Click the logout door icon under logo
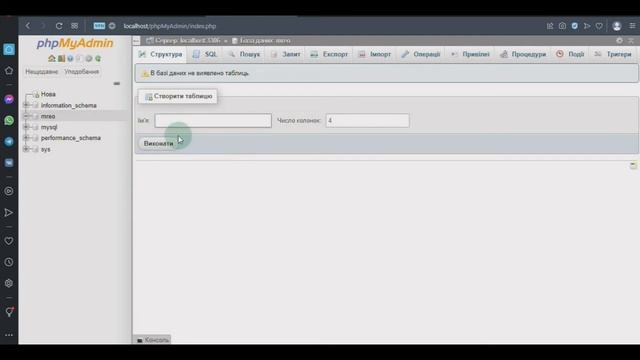This screenshot has width=640, height=360. click(x=61, y=58)
